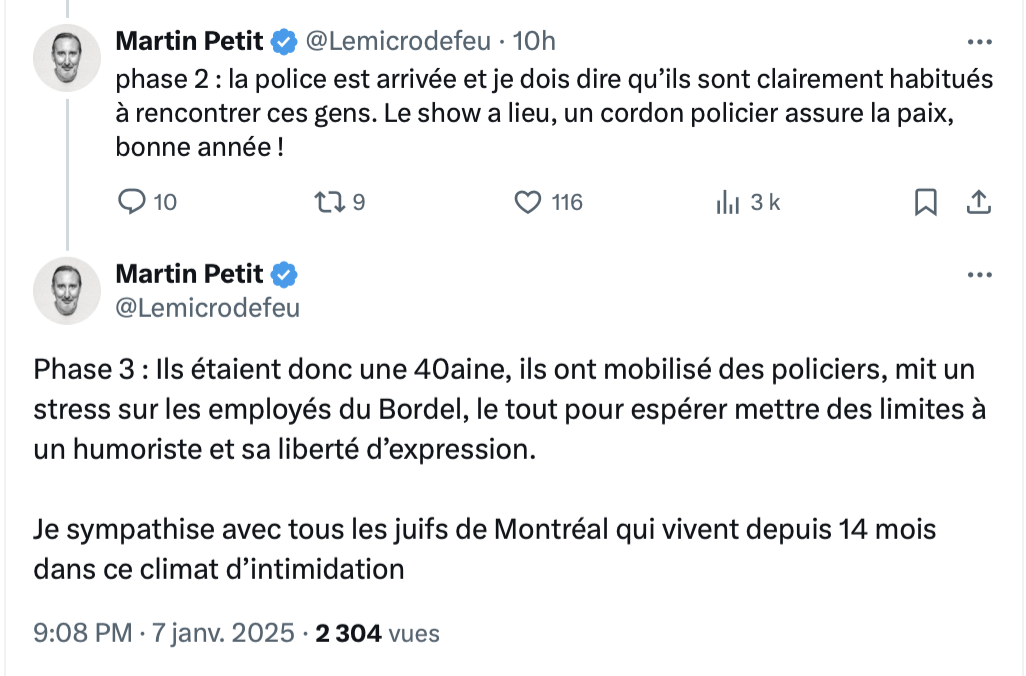Click the 9:08 PM · 7 janv. 2025 timestamp
Screen dimensions: 1026x676
[164, 633]
